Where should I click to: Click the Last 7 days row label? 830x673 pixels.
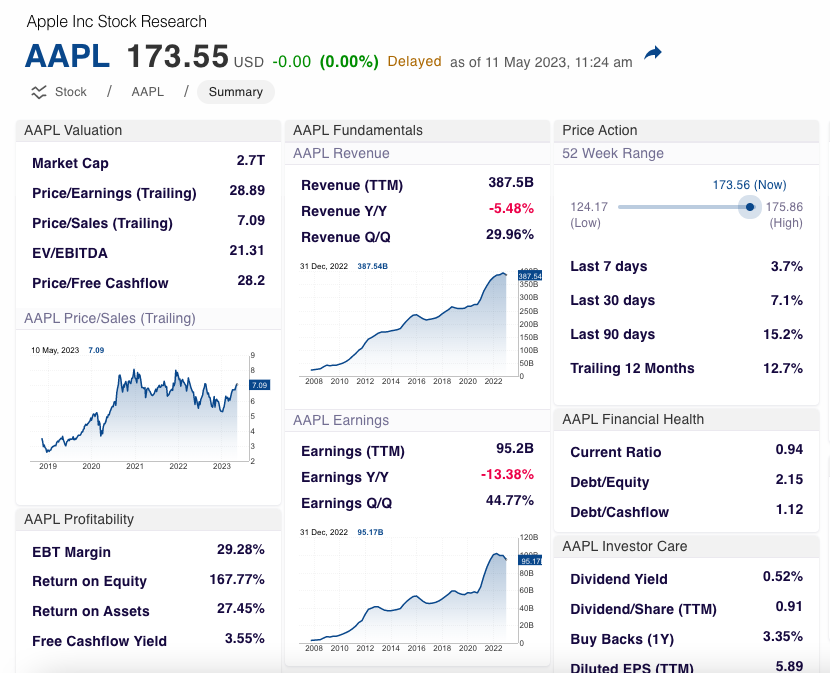tap(609, 266)
